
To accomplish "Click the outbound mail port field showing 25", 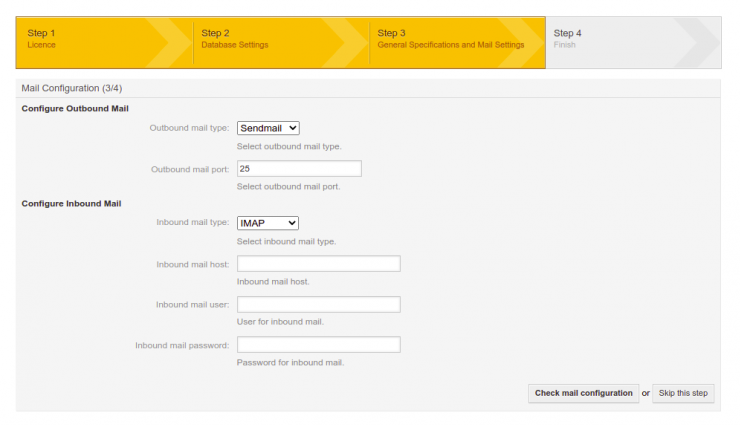I will [298, 169].
